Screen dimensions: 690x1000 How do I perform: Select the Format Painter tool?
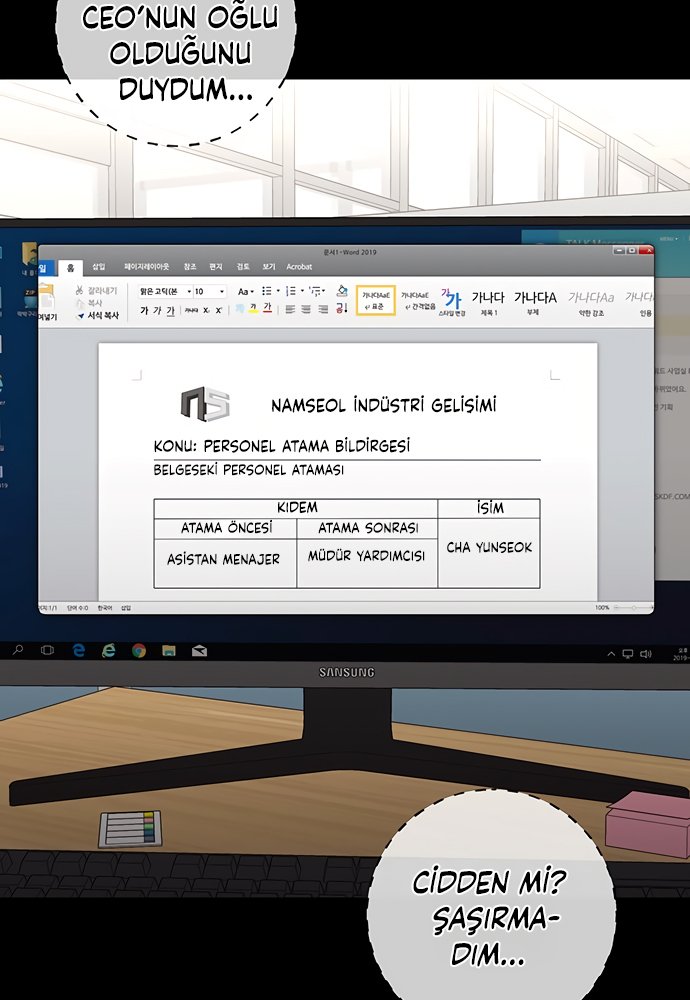pyautogui.click(x=82, y=315)
